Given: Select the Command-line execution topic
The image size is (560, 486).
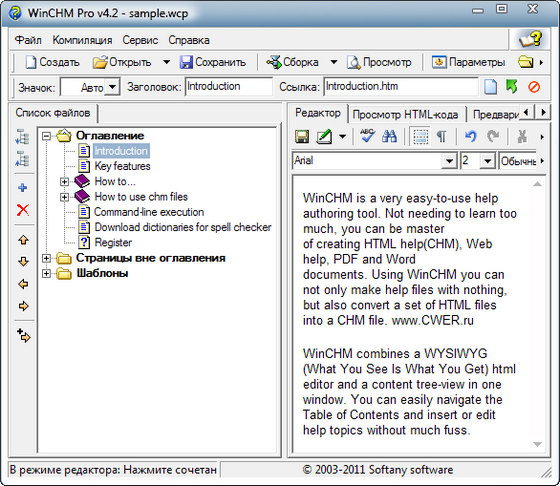Looking at the screenshot, I should 149,212.
